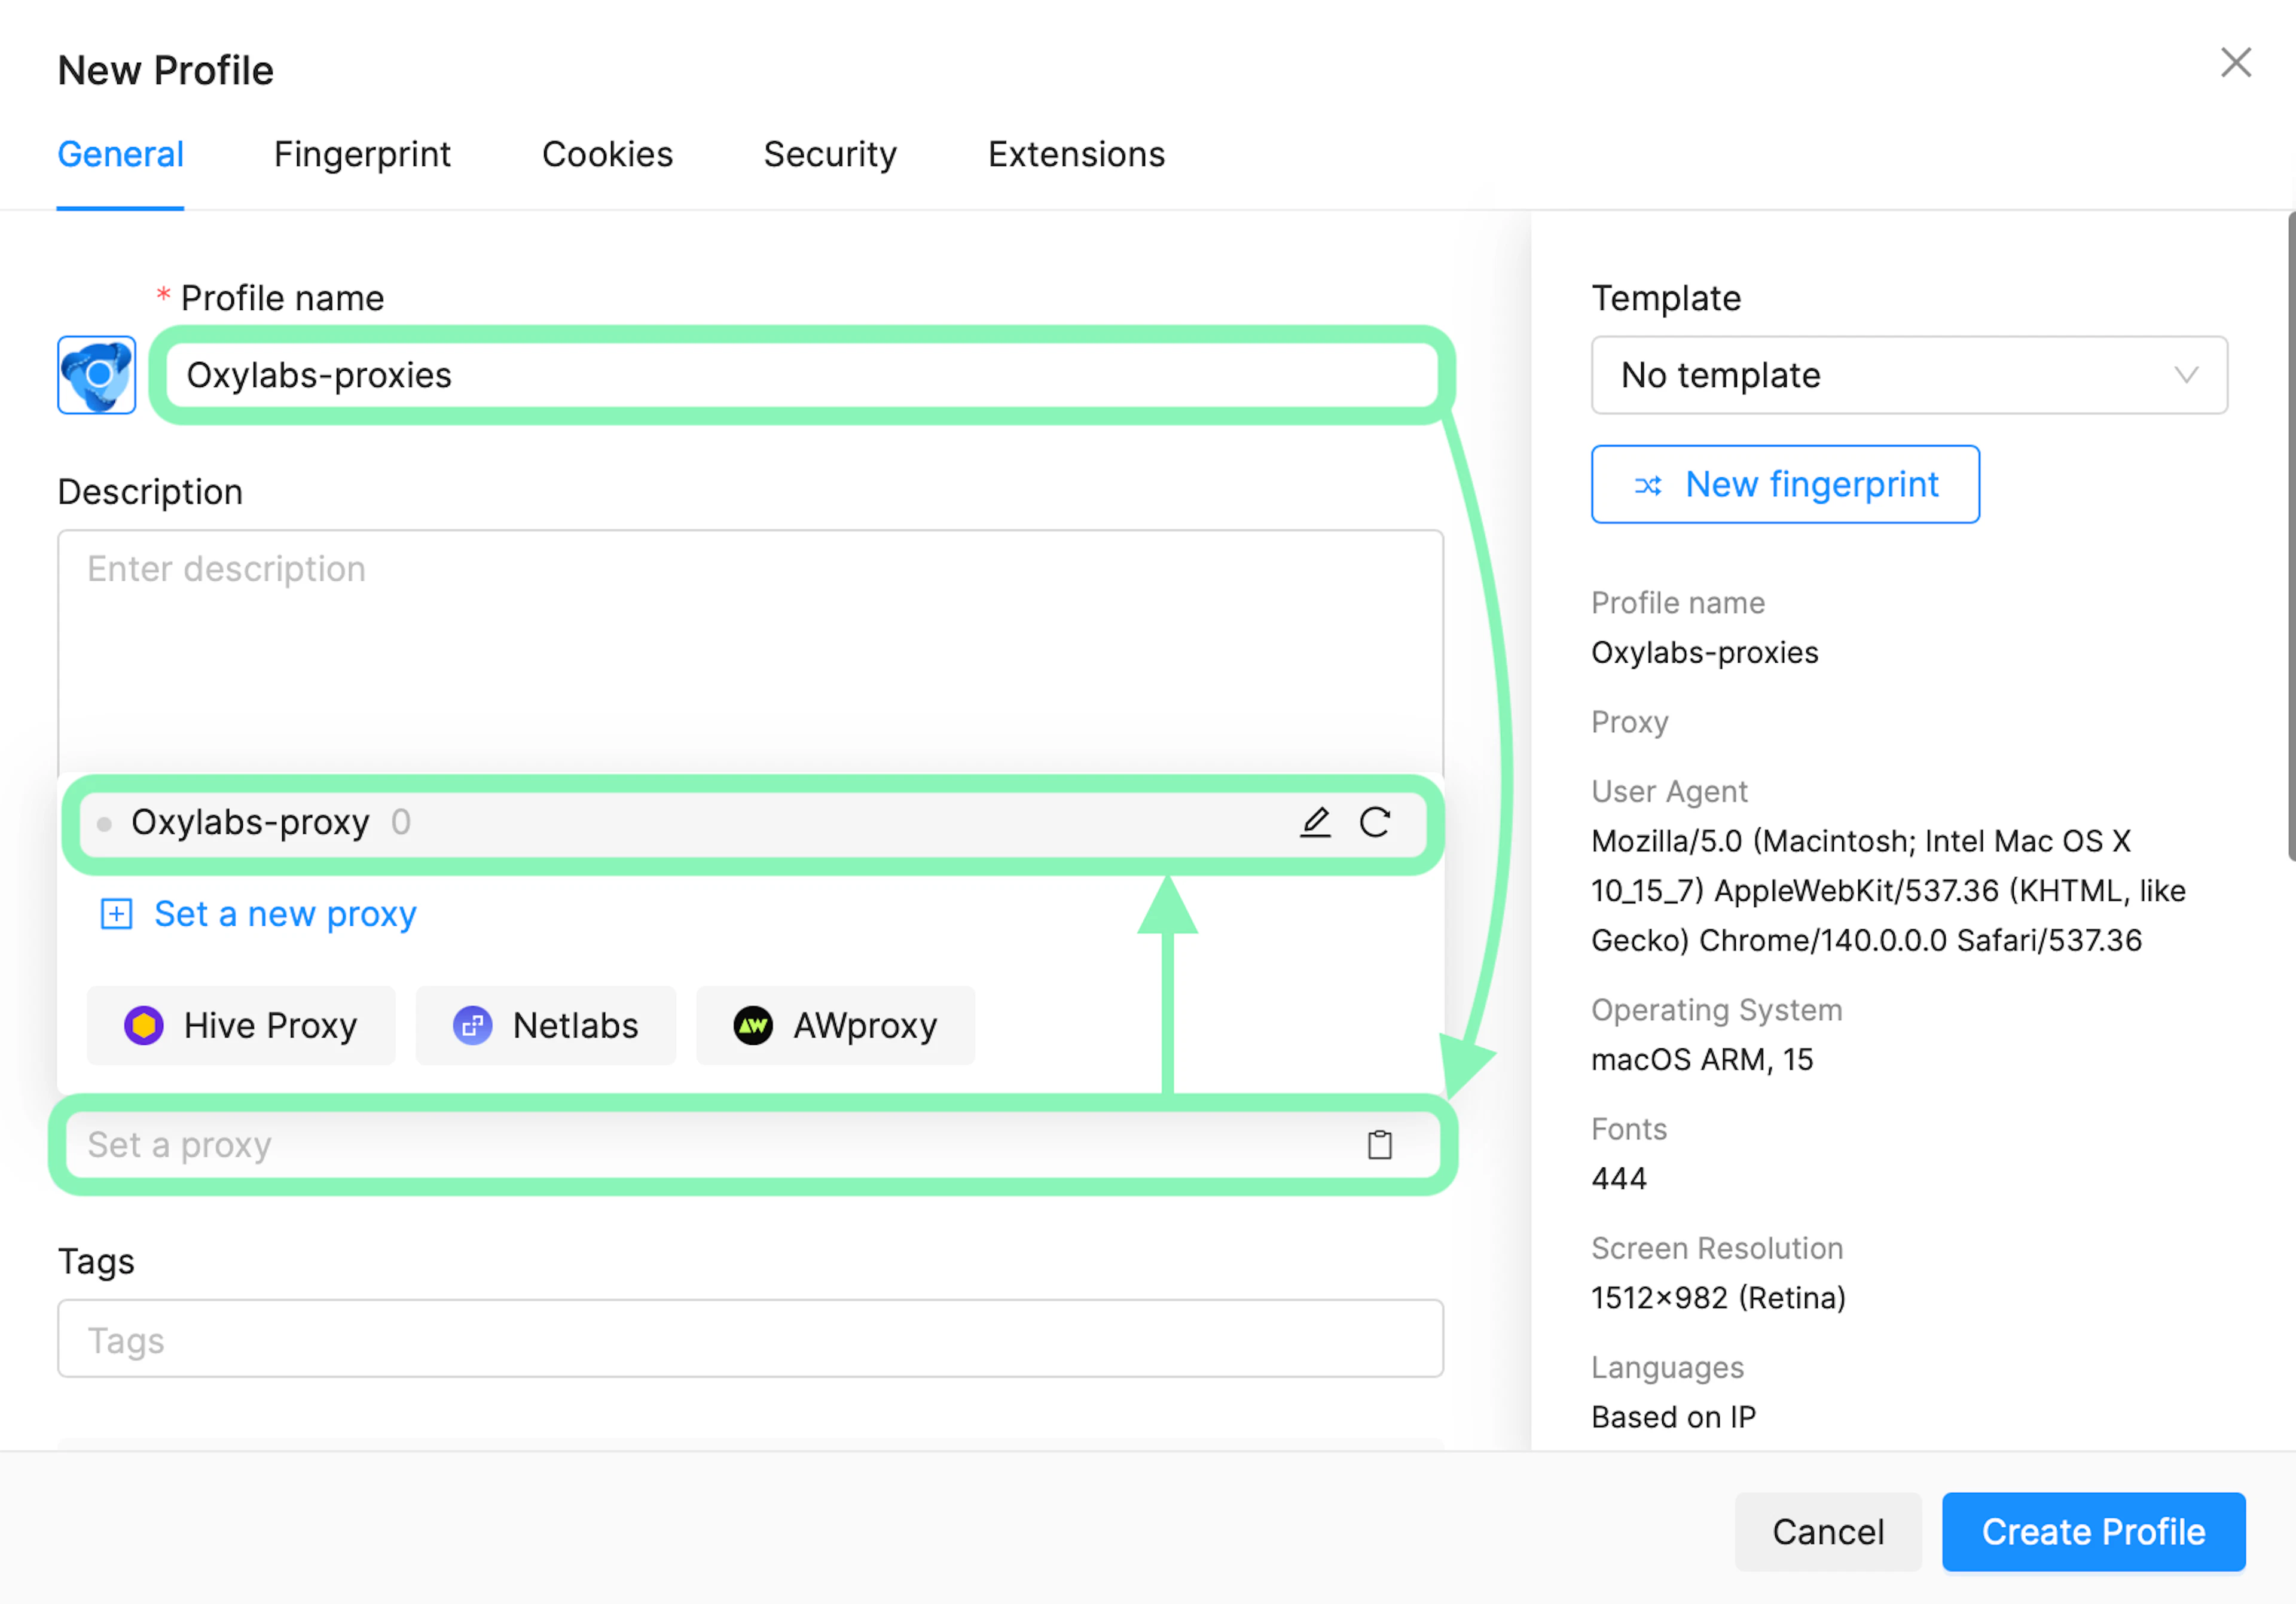The image size is (2296, 1604).
Task: Click the right panel vertical scrollbar
Action: 2291,536
